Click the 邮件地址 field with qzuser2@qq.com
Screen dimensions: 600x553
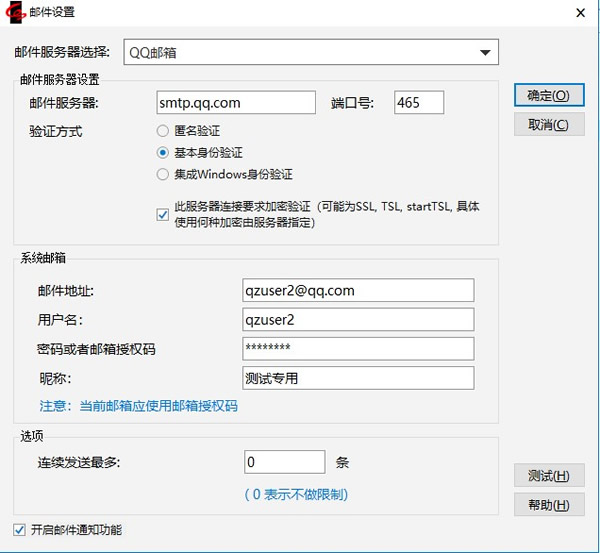[x=357, y=290]
